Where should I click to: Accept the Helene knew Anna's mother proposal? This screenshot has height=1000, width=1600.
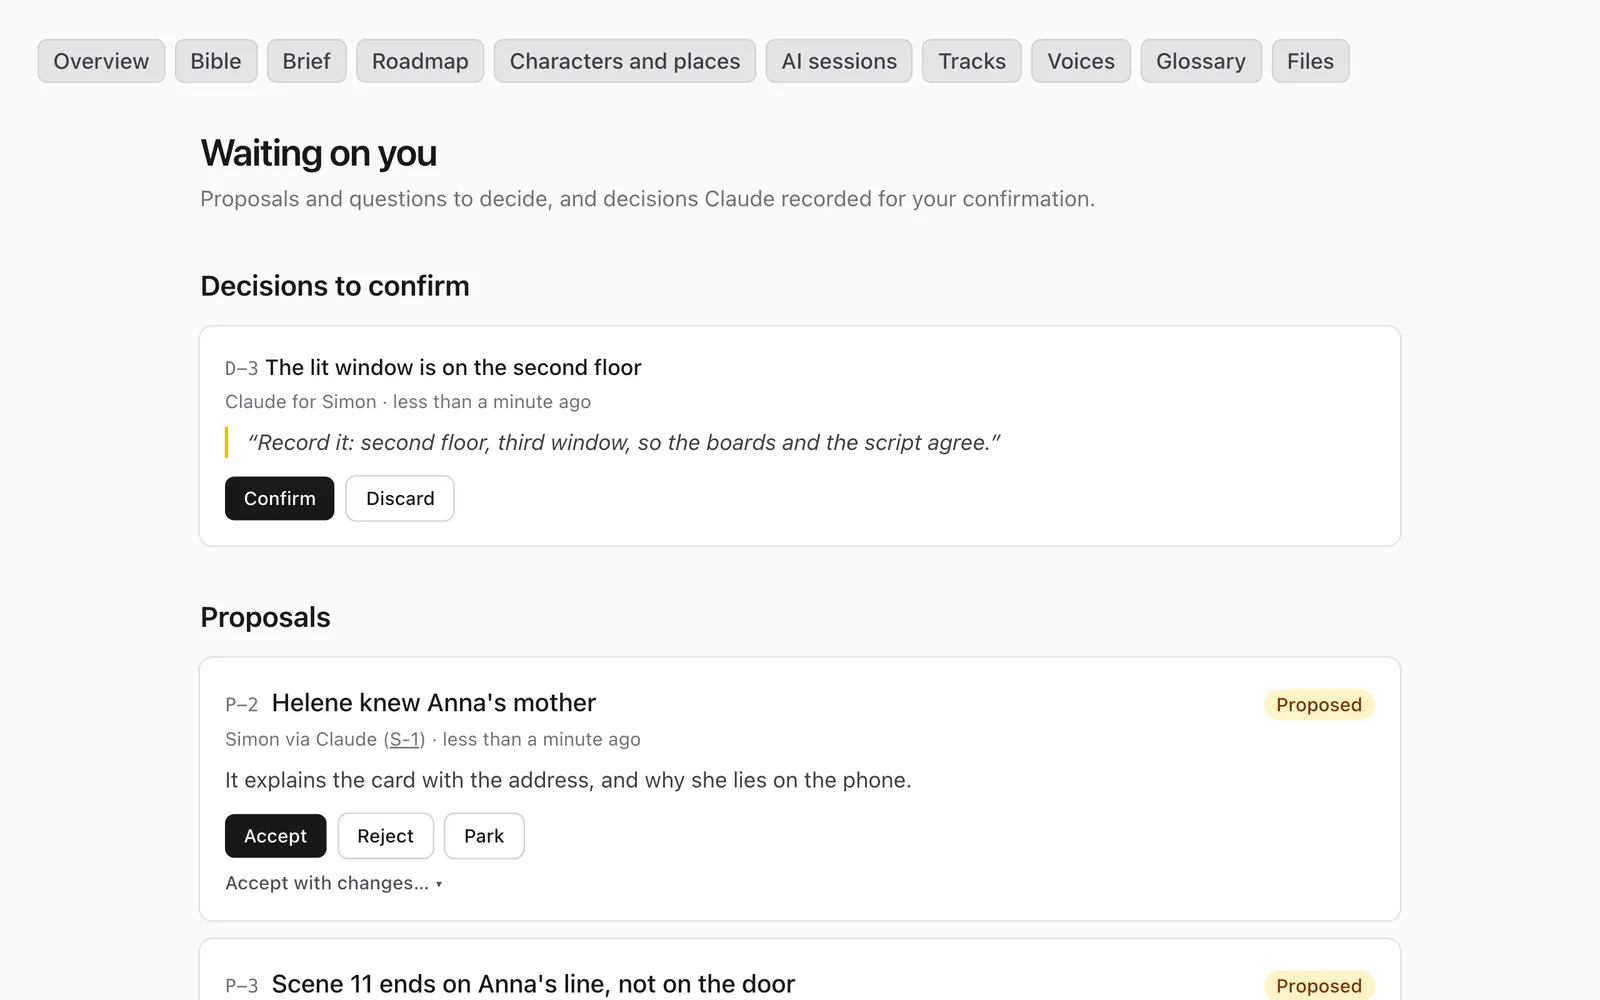[275, 836]
